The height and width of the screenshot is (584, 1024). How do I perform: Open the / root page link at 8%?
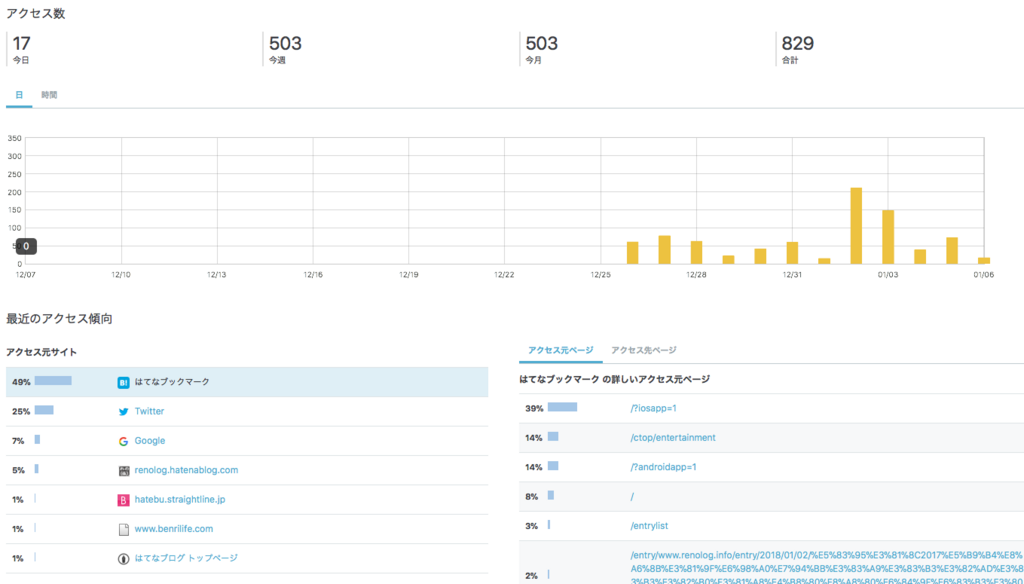(632, 496)
